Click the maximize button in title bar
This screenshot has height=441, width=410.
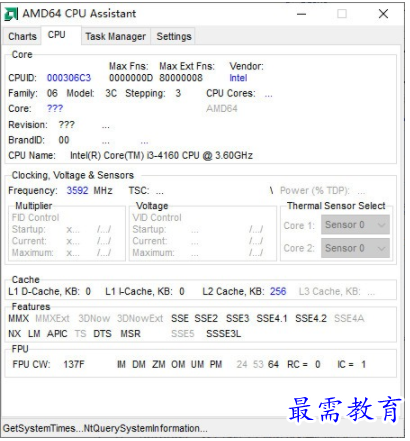pos(342,14)
